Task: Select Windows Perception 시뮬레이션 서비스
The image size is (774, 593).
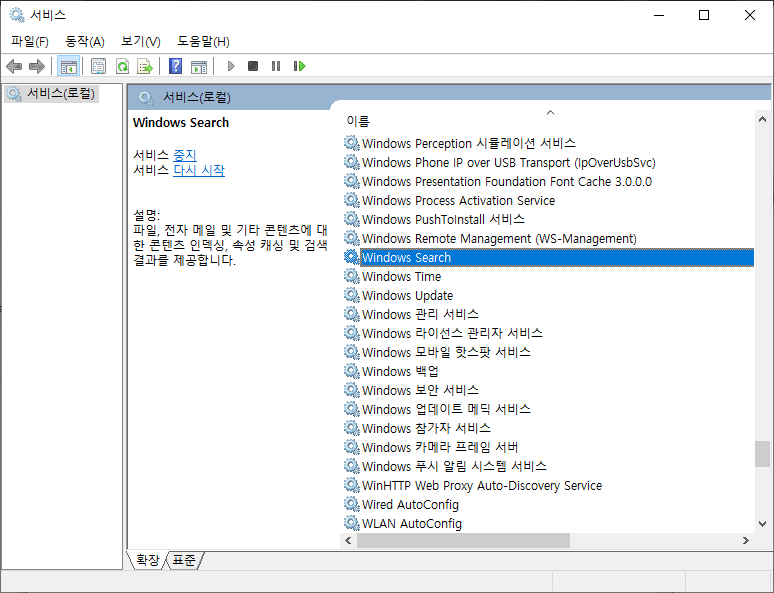Action: (468, 143)
